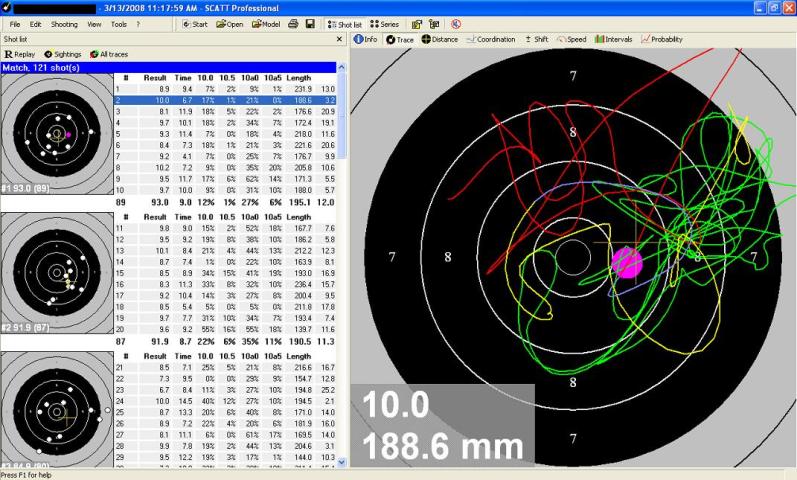Close the Shot list panel
The height and width of the screenshot is (480, 797).
click(x=340, y=39)
